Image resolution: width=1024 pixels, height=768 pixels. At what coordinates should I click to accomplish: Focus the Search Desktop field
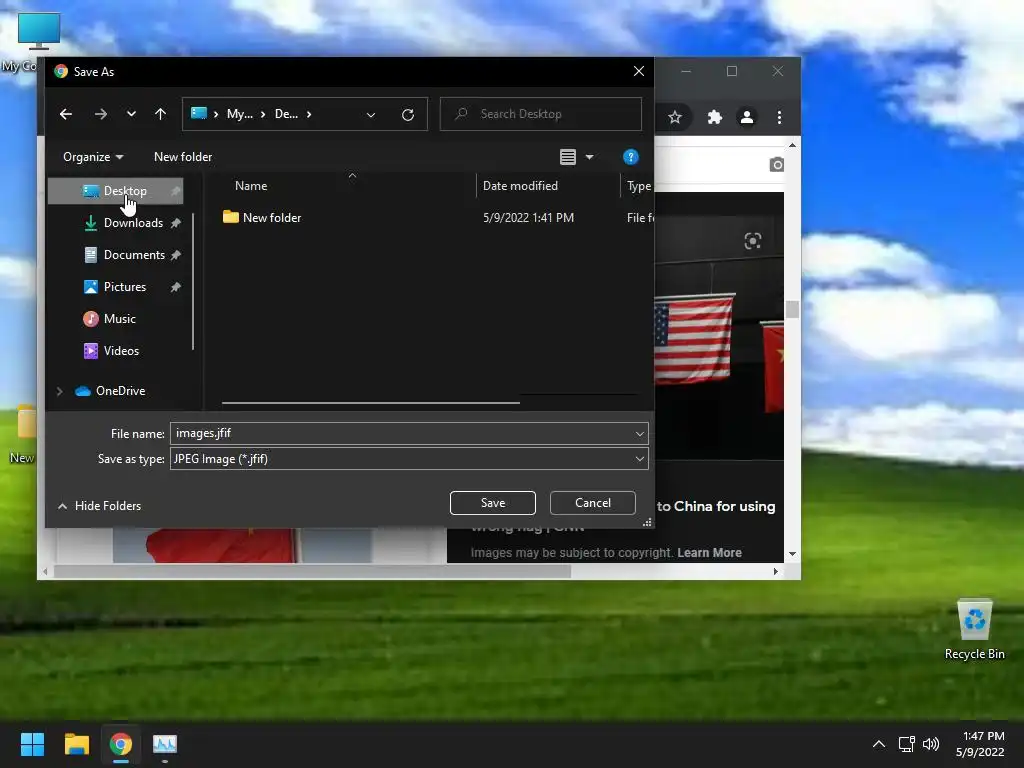541,114
